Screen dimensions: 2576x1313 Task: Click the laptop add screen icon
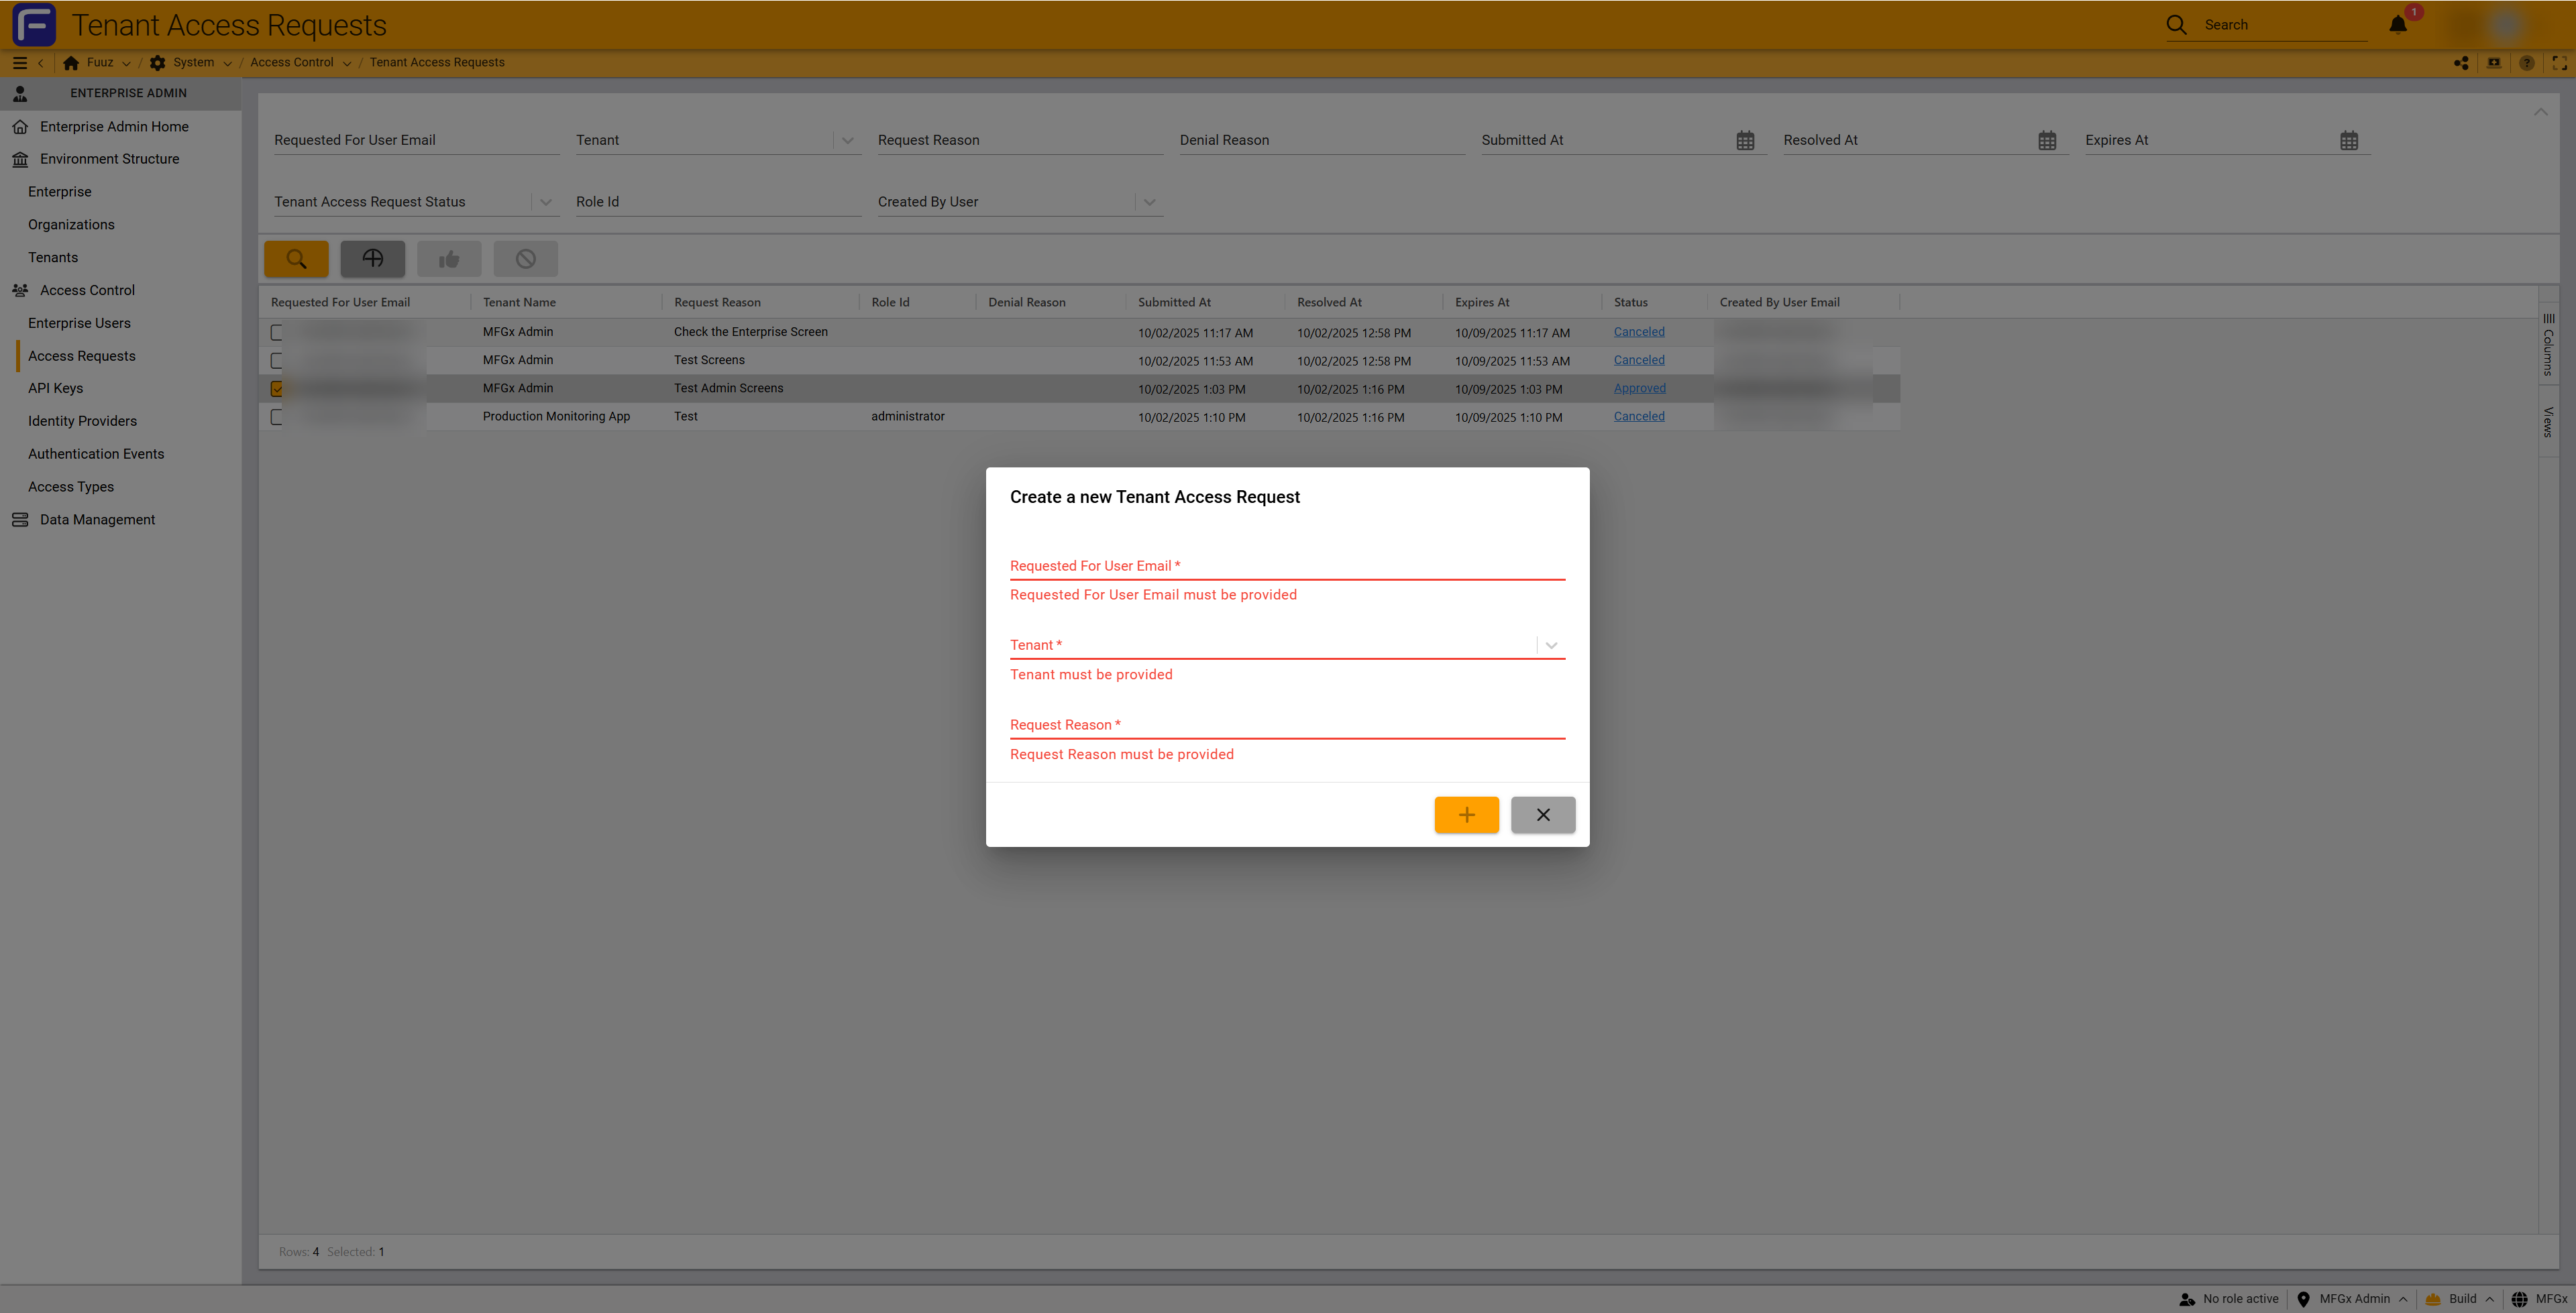(x=2494, y=63)
